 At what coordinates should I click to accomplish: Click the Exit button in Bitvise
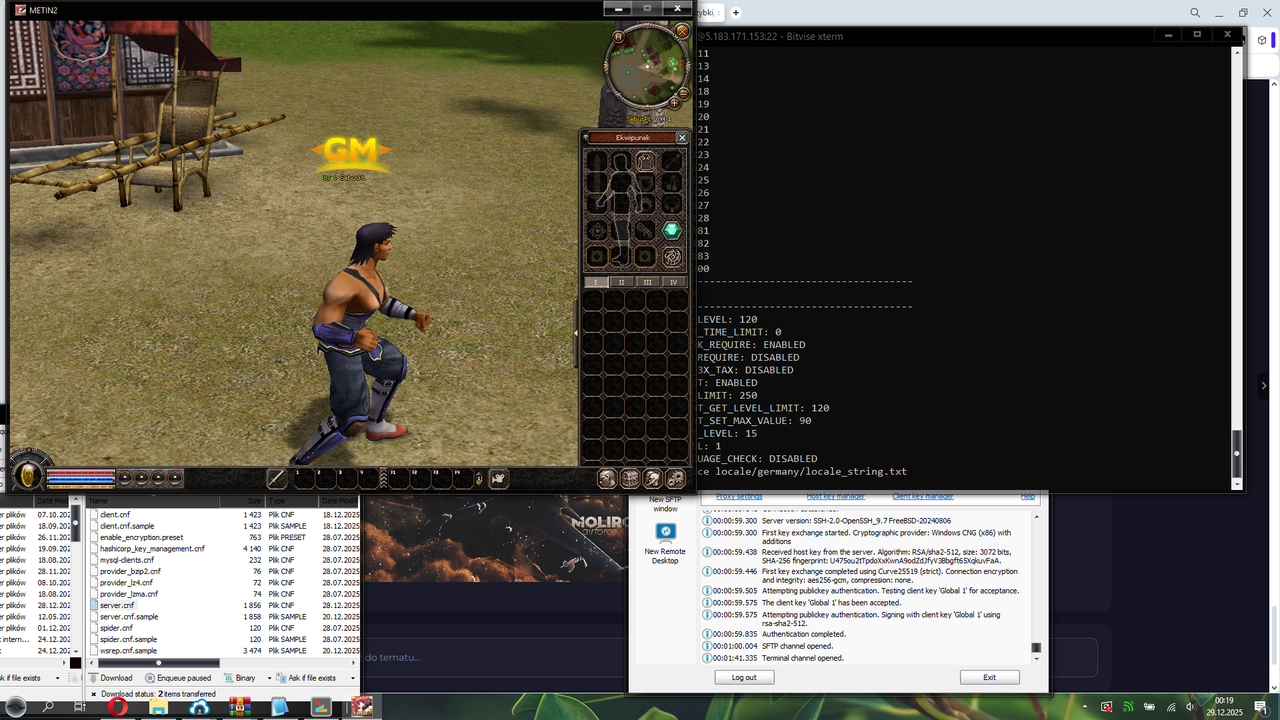click(x=989, y=677)
